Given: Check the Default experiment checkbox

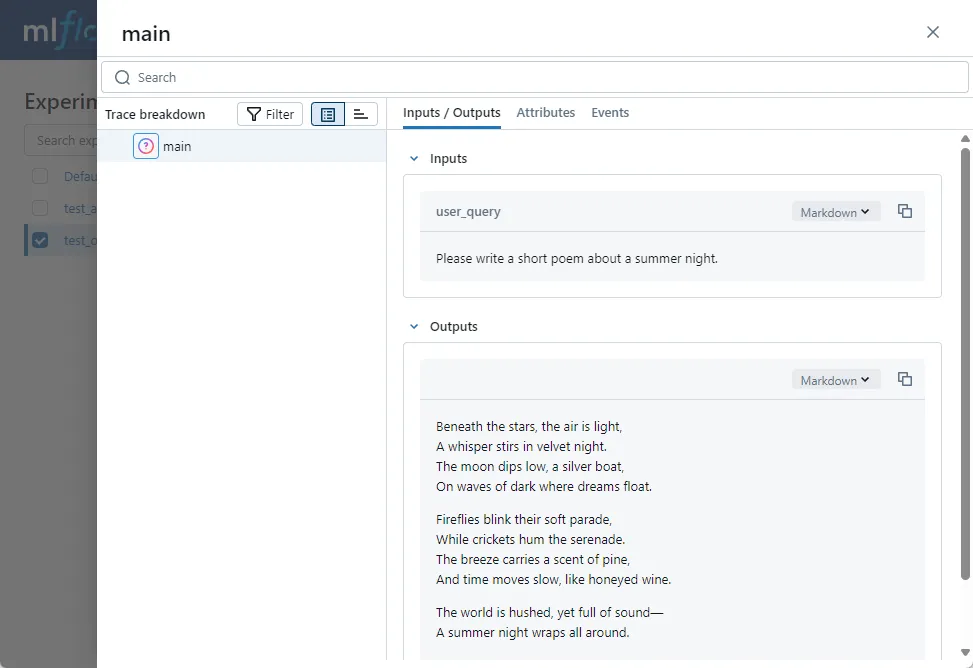Looking at the screenshot, I should tap(38, 176).
